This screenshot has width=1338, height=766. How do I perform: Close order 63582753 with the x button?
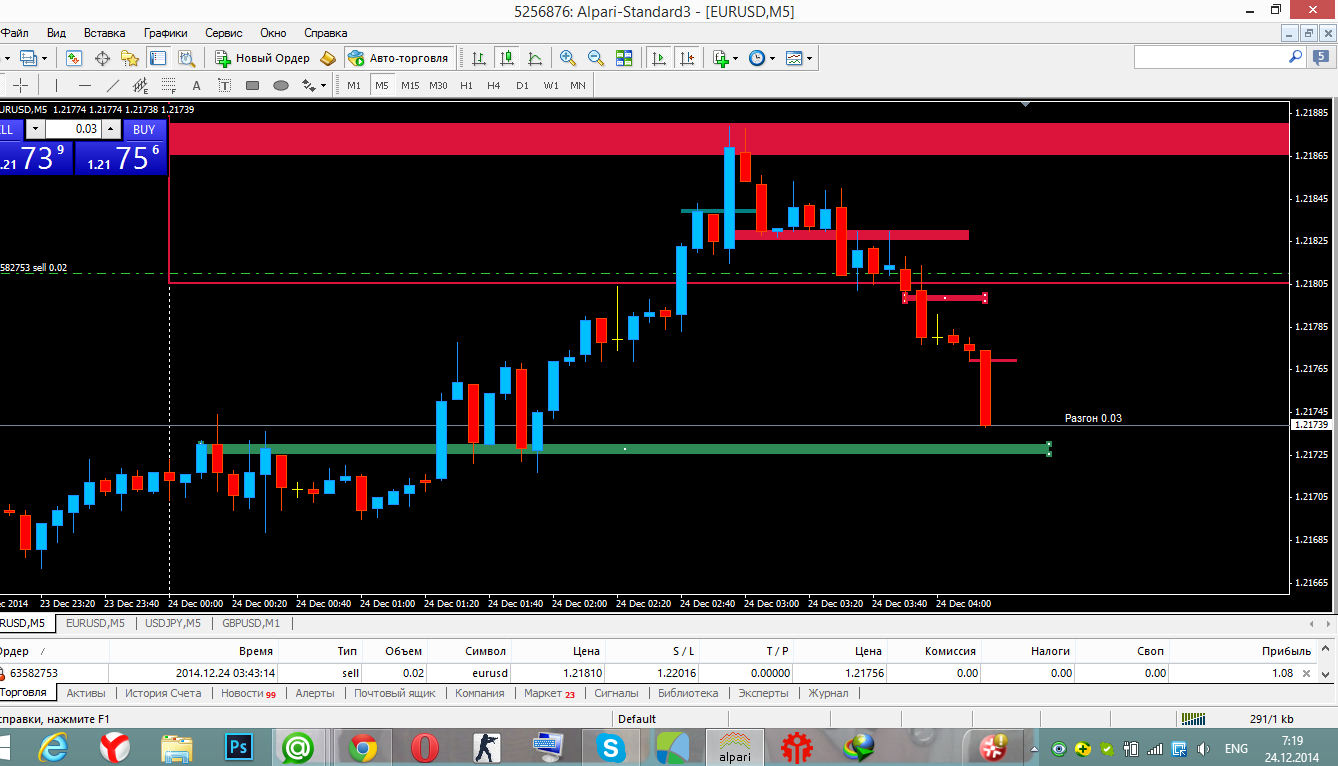[1305, 673]
